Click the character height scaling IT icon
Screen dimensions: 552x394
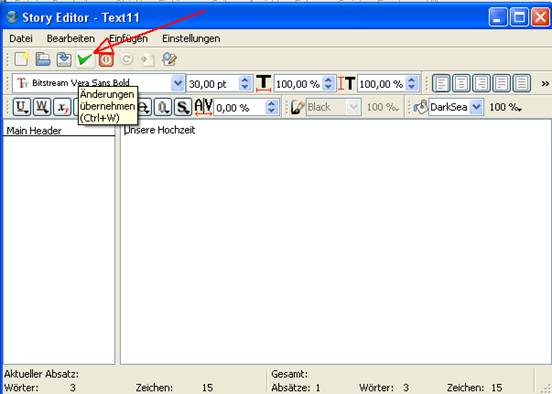[x=346, y=84]
